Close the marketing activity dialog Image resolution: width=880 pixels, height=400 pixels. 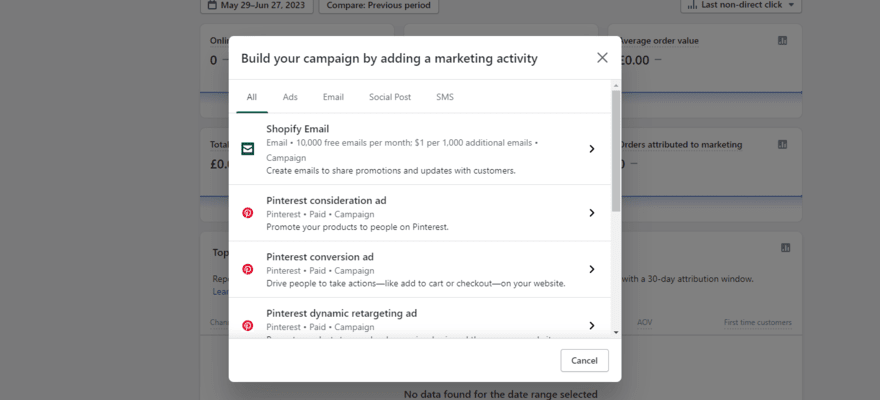pos(602,58)
